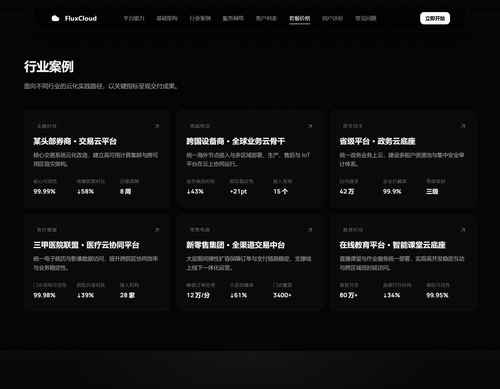500x389 pixels.
Task: Click the 大促期间弹性扩容 description text
Action: (x=249, y=263)
